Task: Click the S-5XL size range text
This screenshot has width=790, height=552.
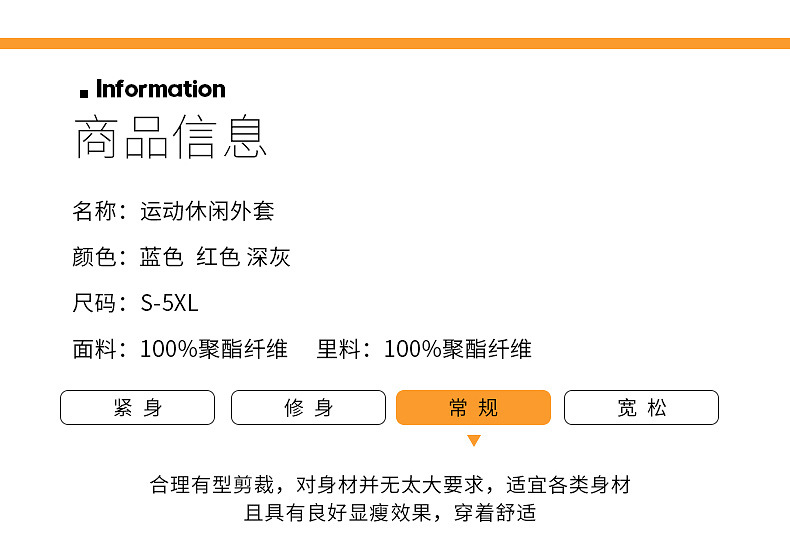Action: (169, 303)
